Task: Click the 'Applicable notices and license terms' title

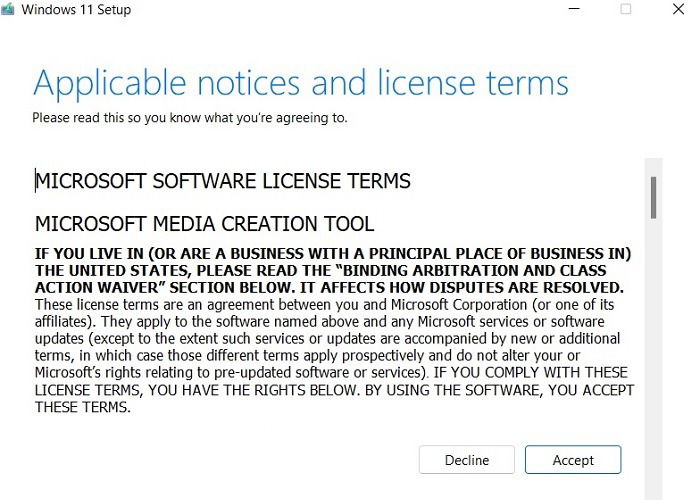Action: pyautogui.click(x=301, y=83)
